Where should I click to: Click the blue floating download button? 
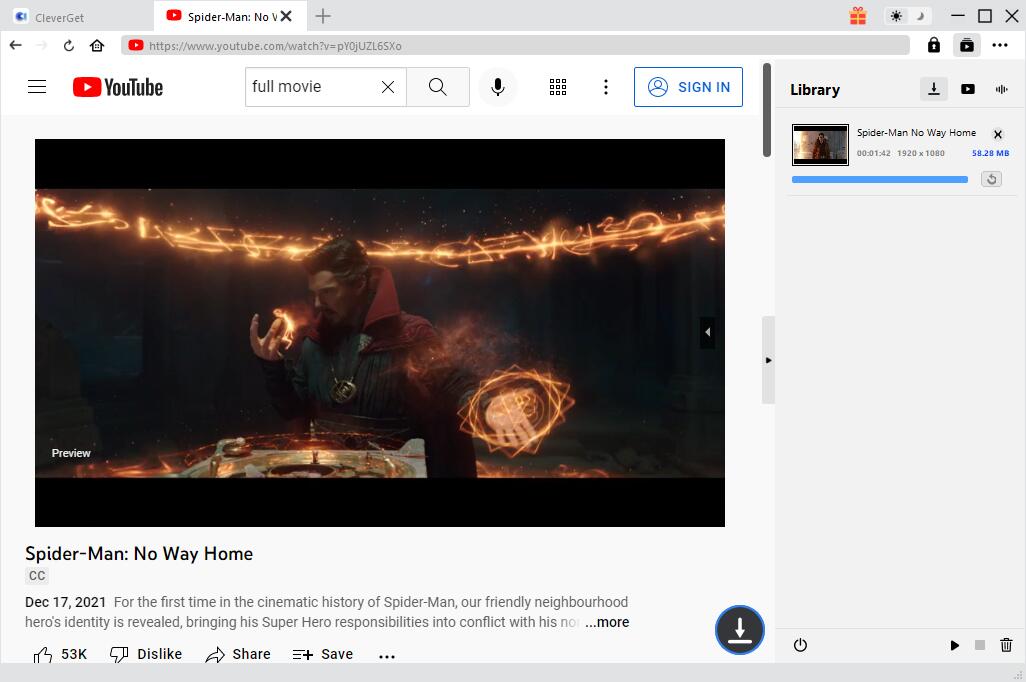pyautogui.click(x=740, y=630)
